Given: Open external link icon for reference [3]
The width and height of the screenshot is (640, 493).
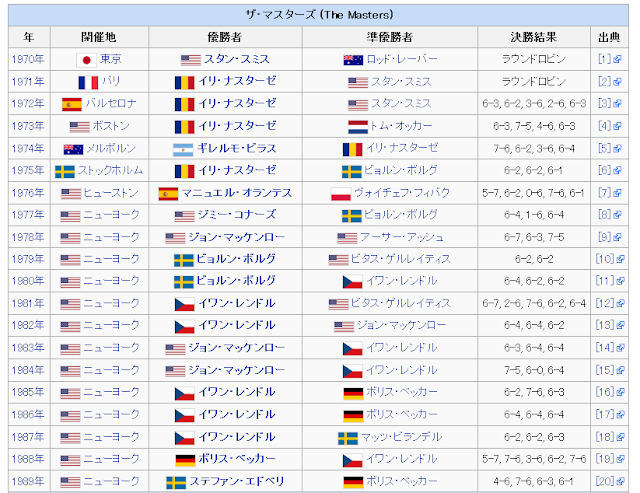Looking at the screenshot, I should click(x=617, y=104).
